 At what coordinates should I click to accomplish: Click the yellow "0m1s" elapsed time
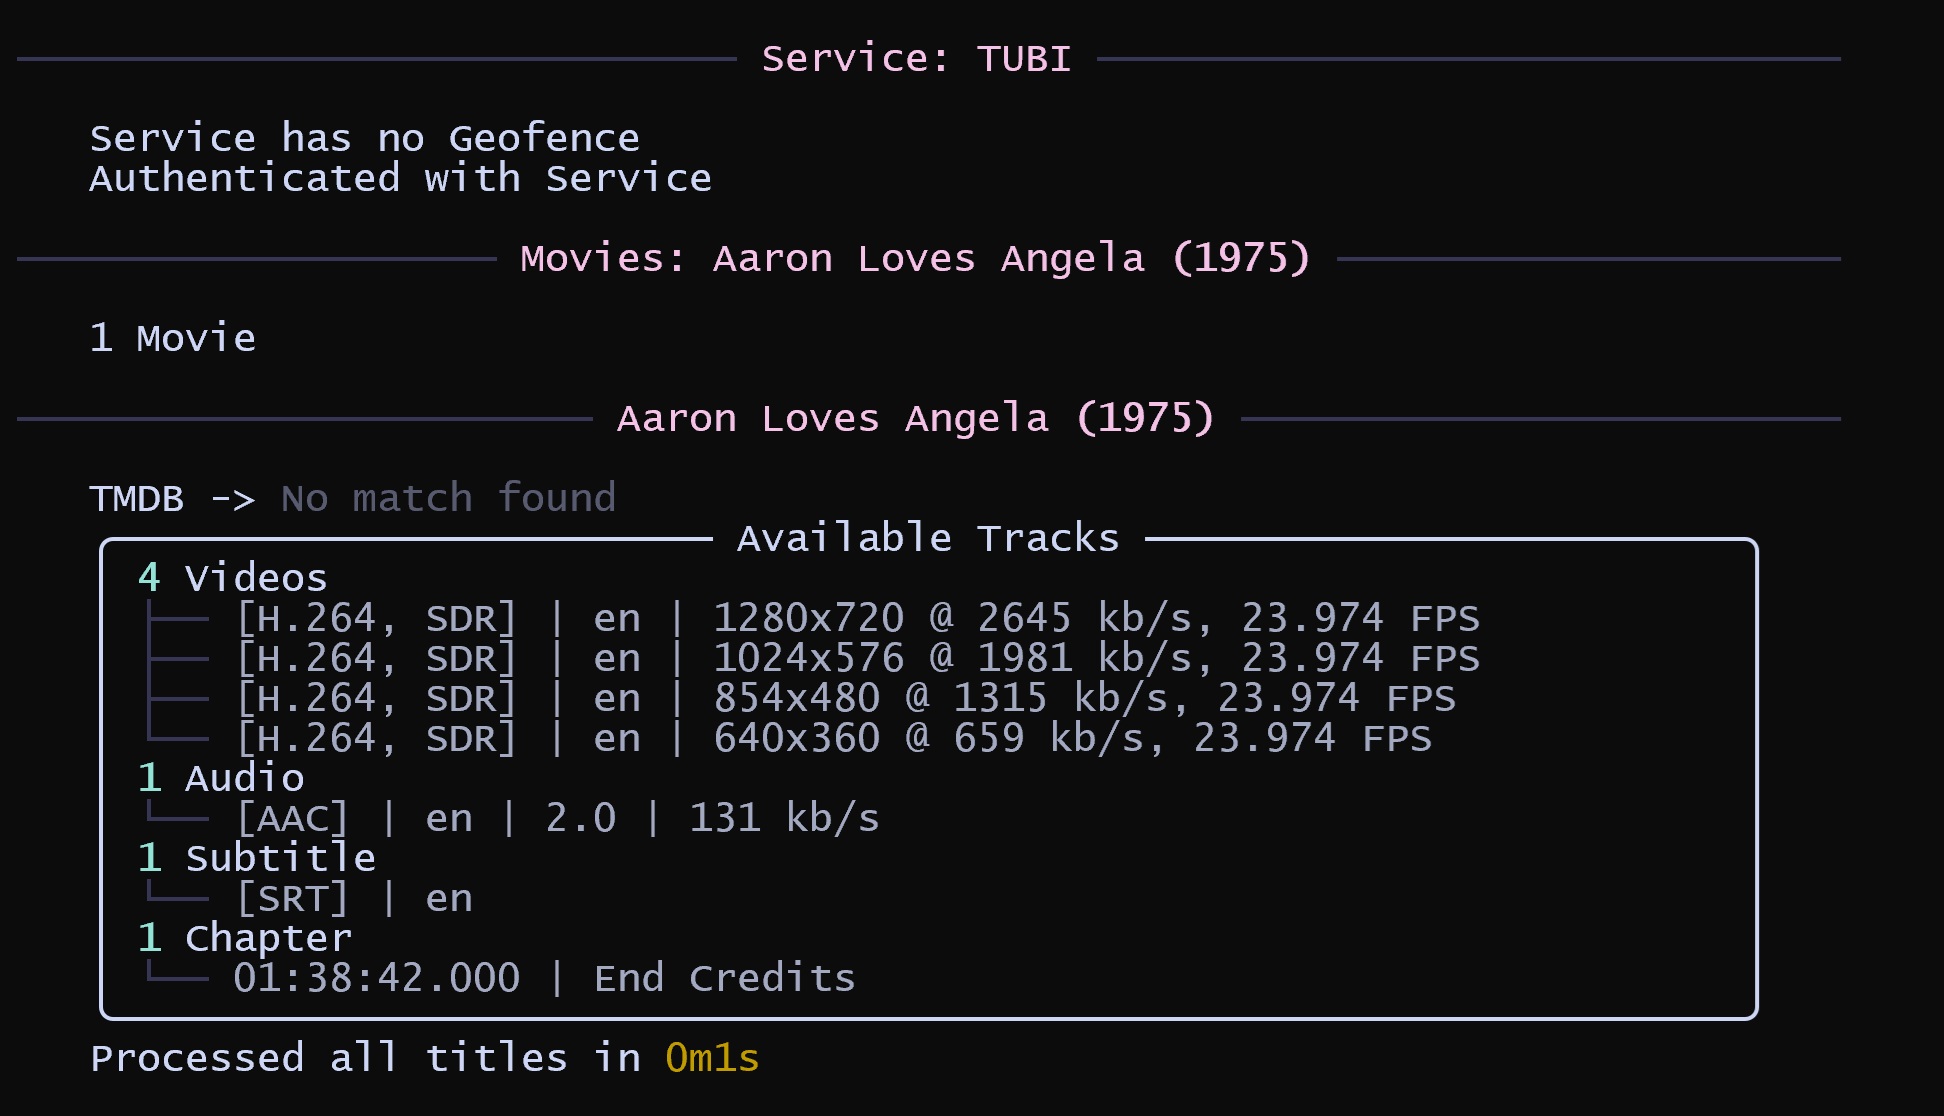click(x=712, y=1059)
